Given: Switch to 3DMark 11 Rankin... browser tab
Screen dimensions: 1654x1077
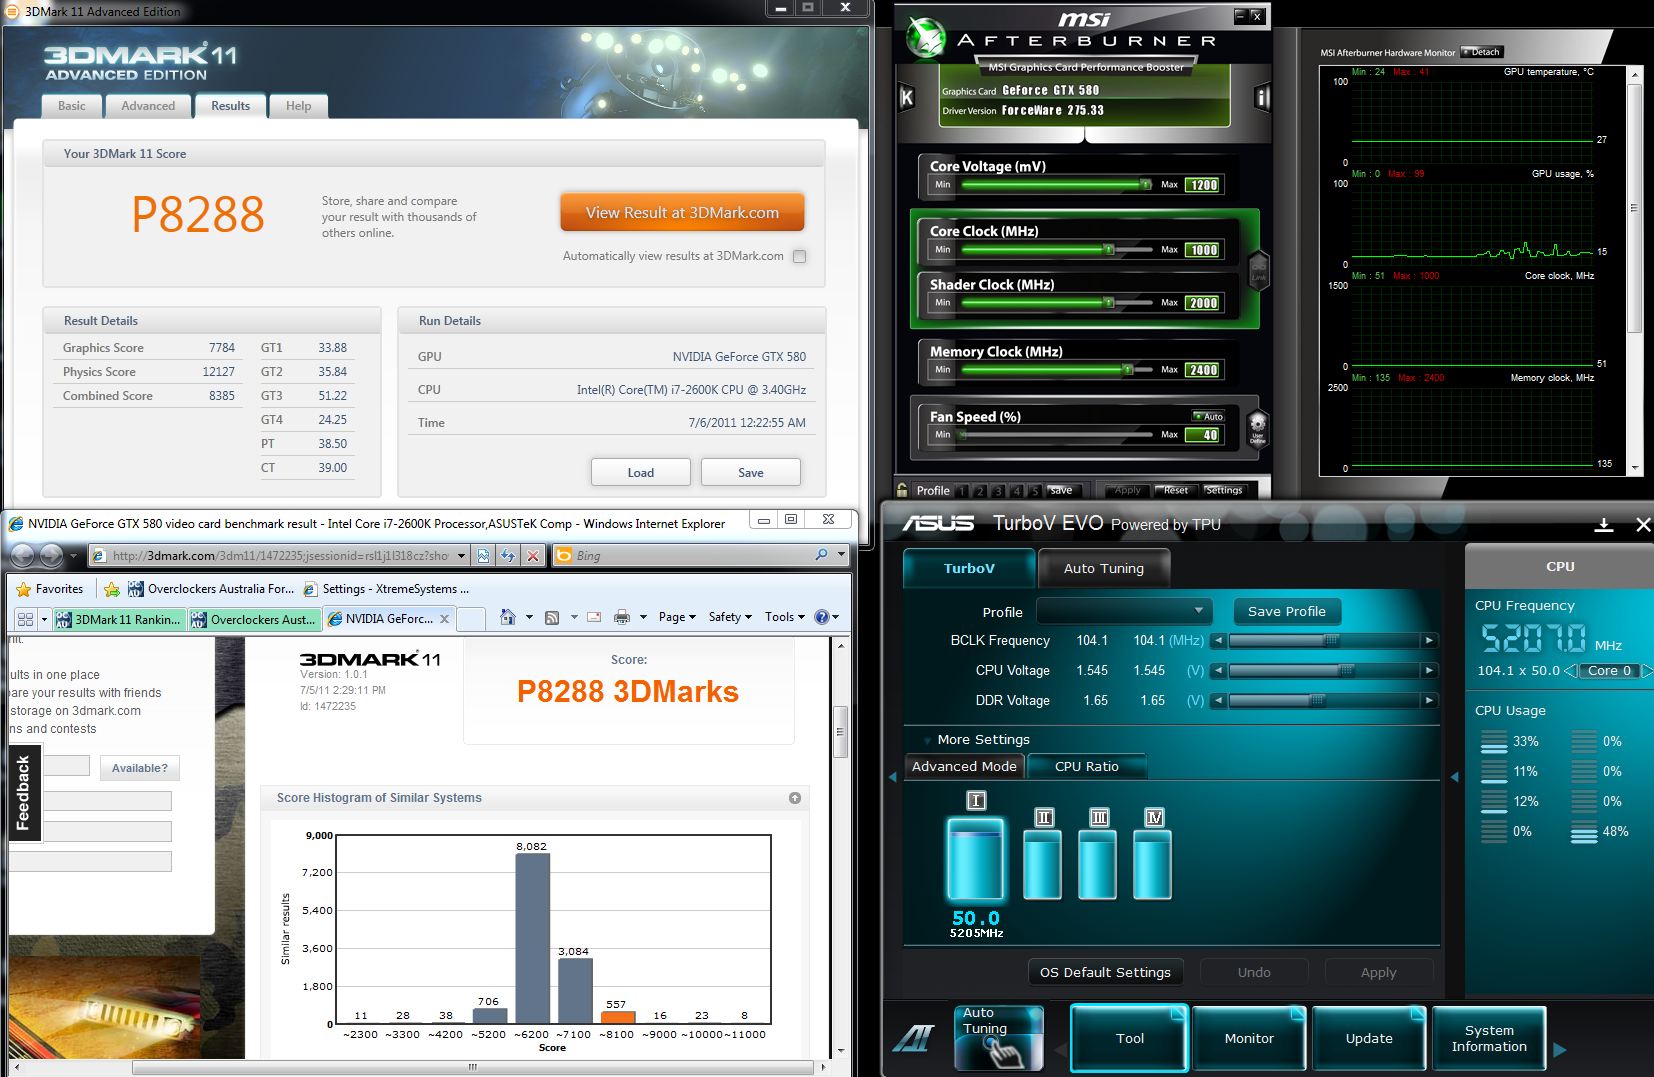Looking at the screenshot, I should 120,619.
